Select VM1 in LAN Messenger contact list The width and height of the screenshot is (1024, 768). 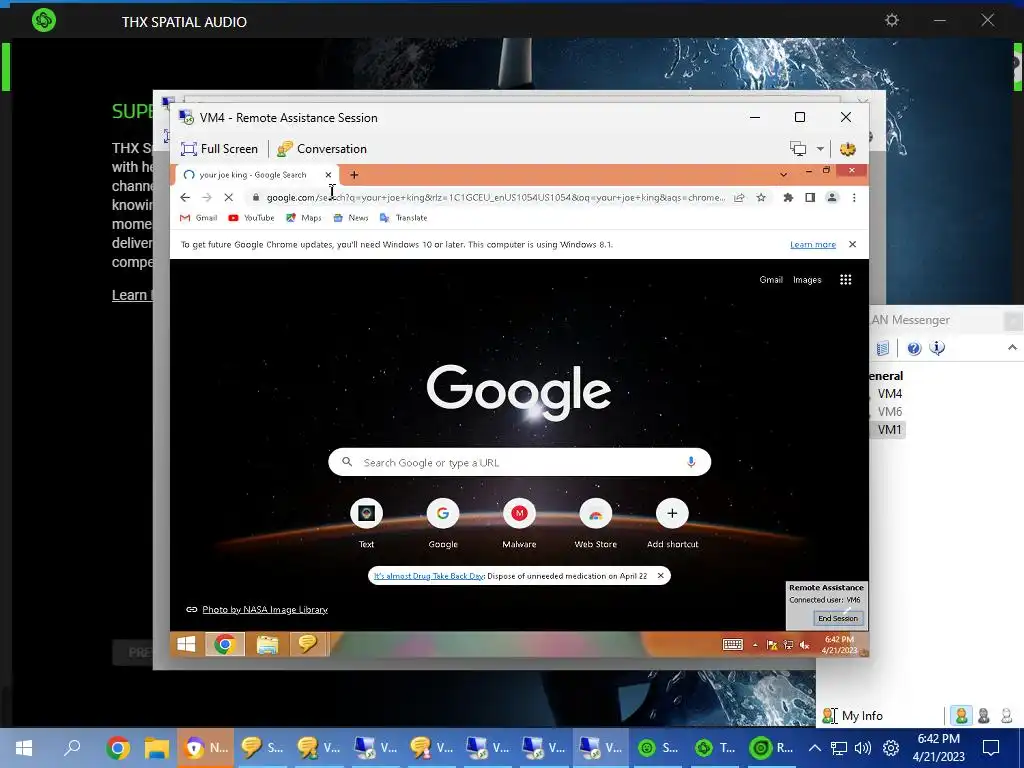point(889,430)
